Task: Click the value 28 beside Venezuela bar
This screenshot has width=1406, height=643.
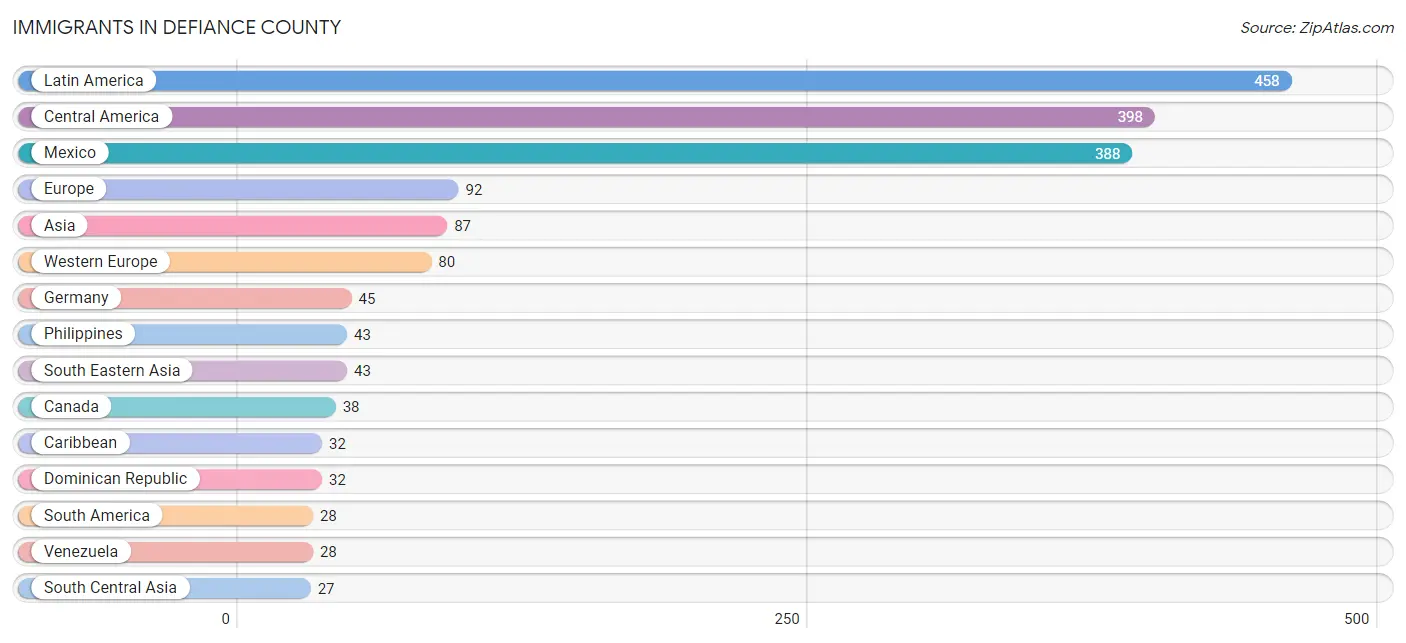Action: pyautogui.click(x=328, y=552)
